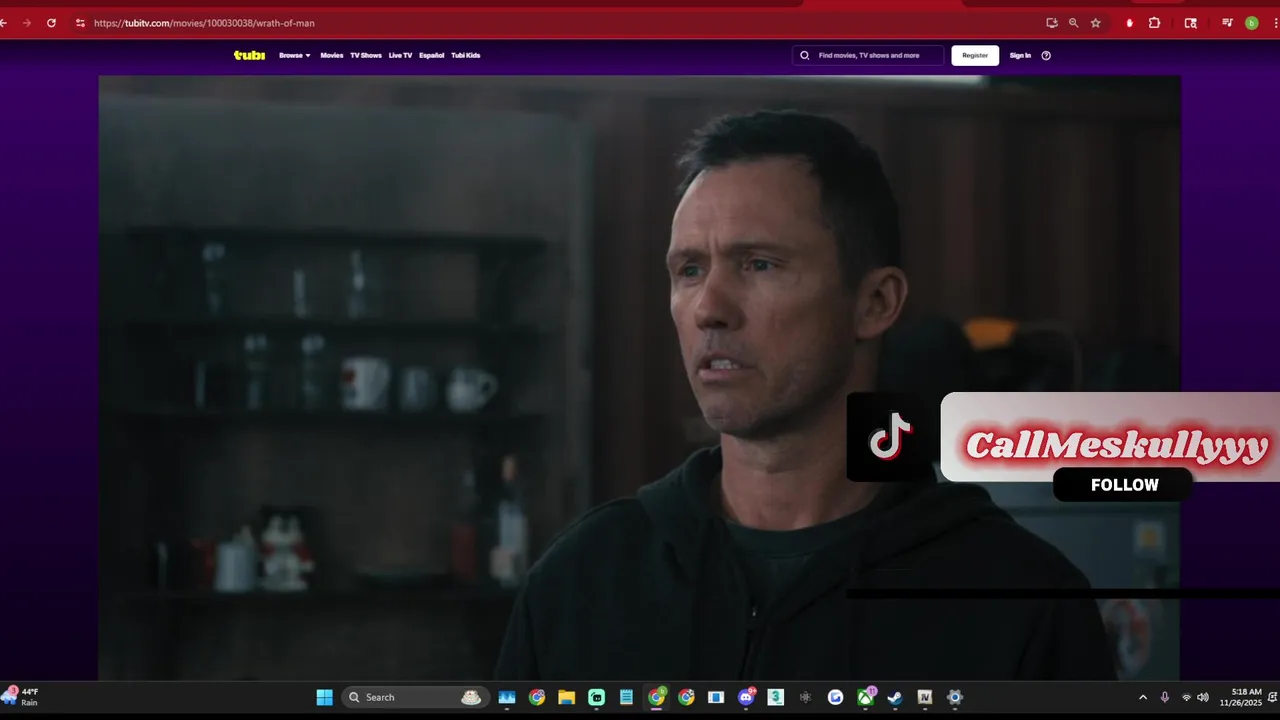
Task: Open Settings gear from the taskbar
Action: pyautogui.click(x=955, y=697)
